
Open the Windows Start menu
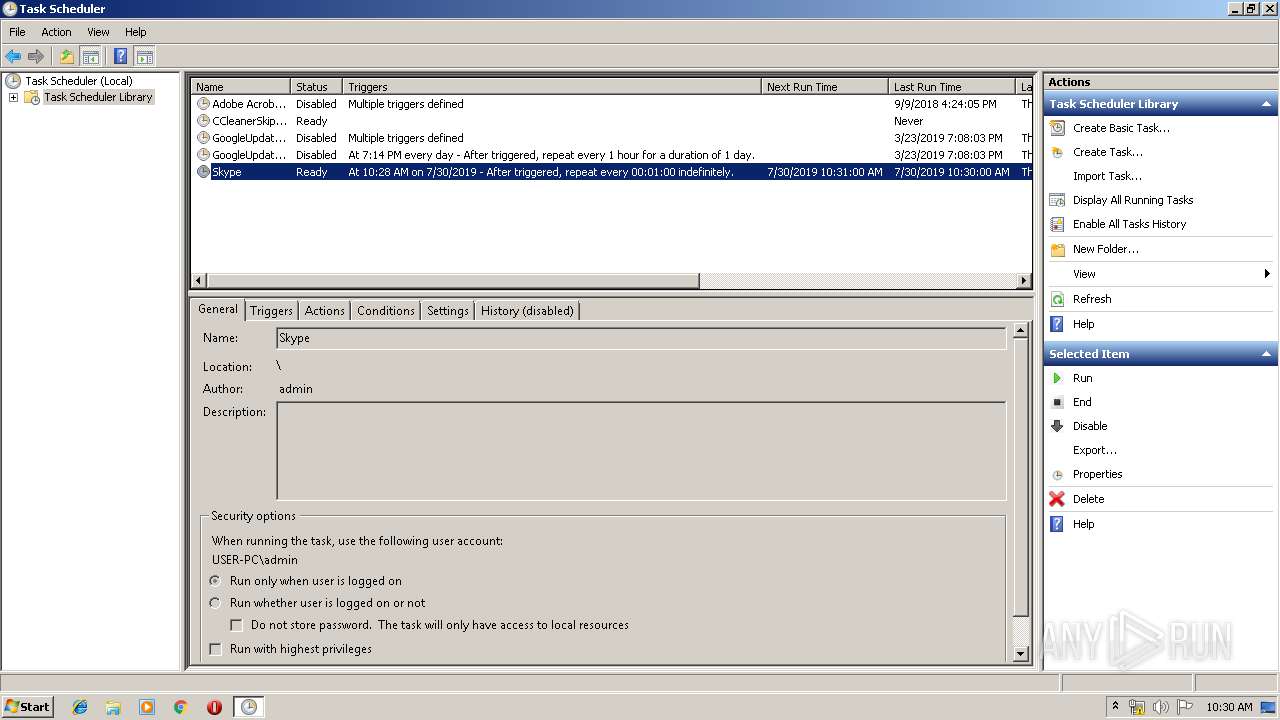coord(28,706)
